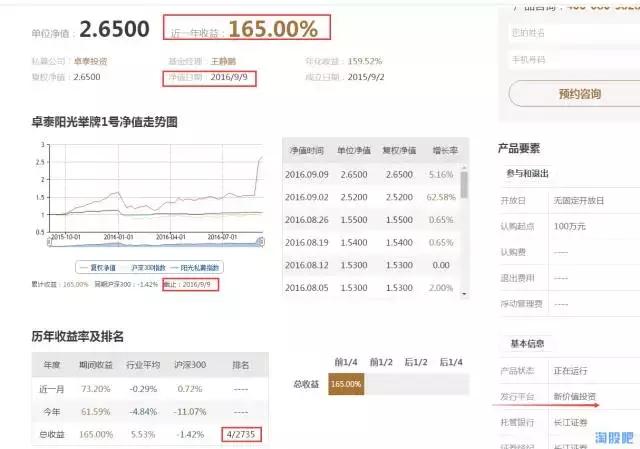
Task: Click the 新价值投资 platform value
Action: click(x=574, y=396)
